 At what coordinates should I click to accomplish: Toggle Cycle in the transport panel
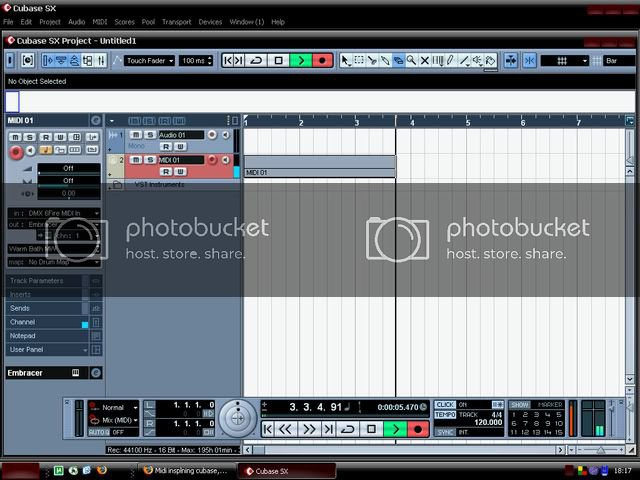348,429
